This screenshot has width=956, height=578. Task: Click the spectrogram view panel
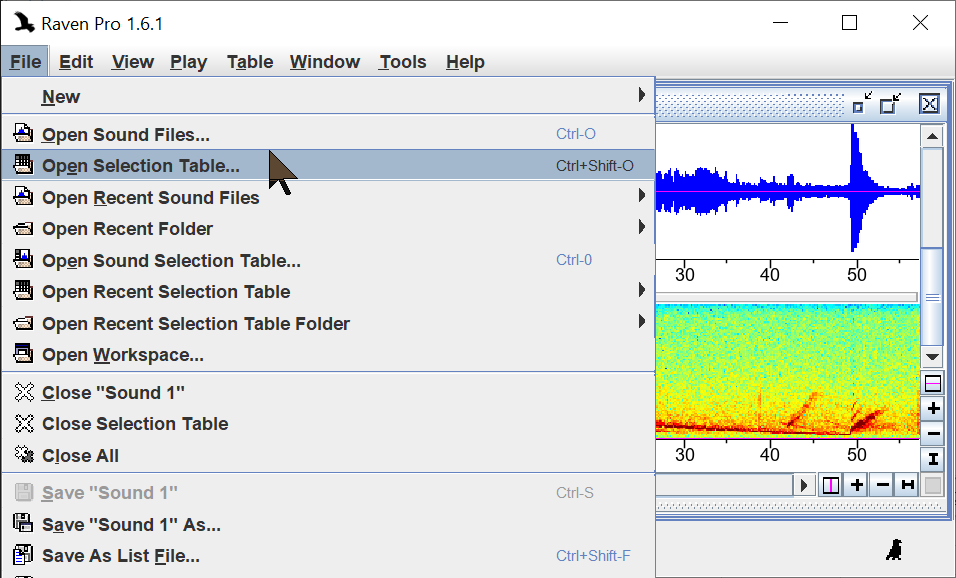[x=788, y=371]
